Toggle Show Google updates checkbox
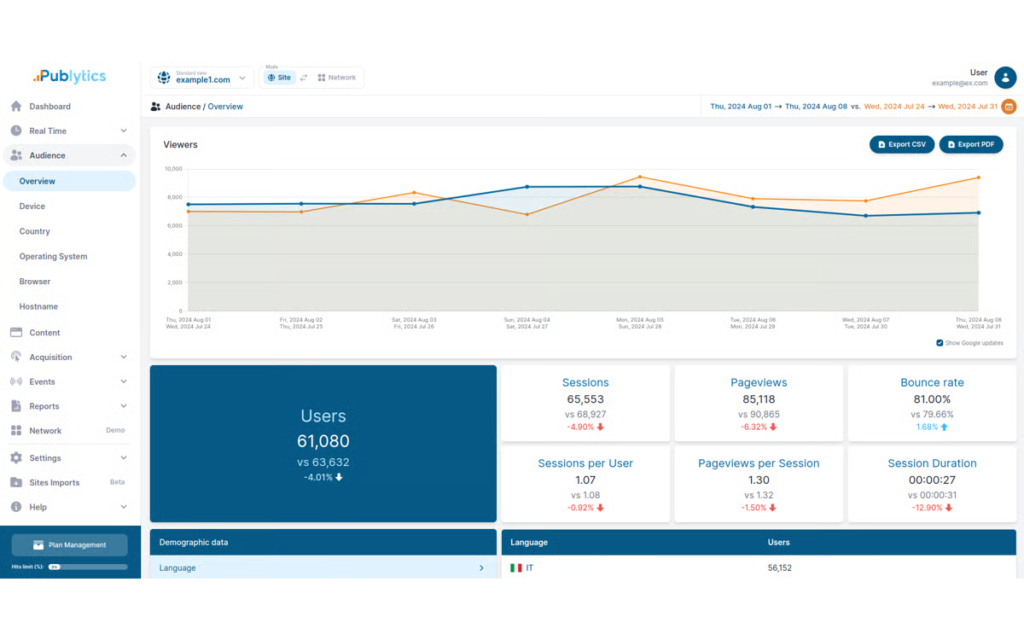 (x=939, y=343)
